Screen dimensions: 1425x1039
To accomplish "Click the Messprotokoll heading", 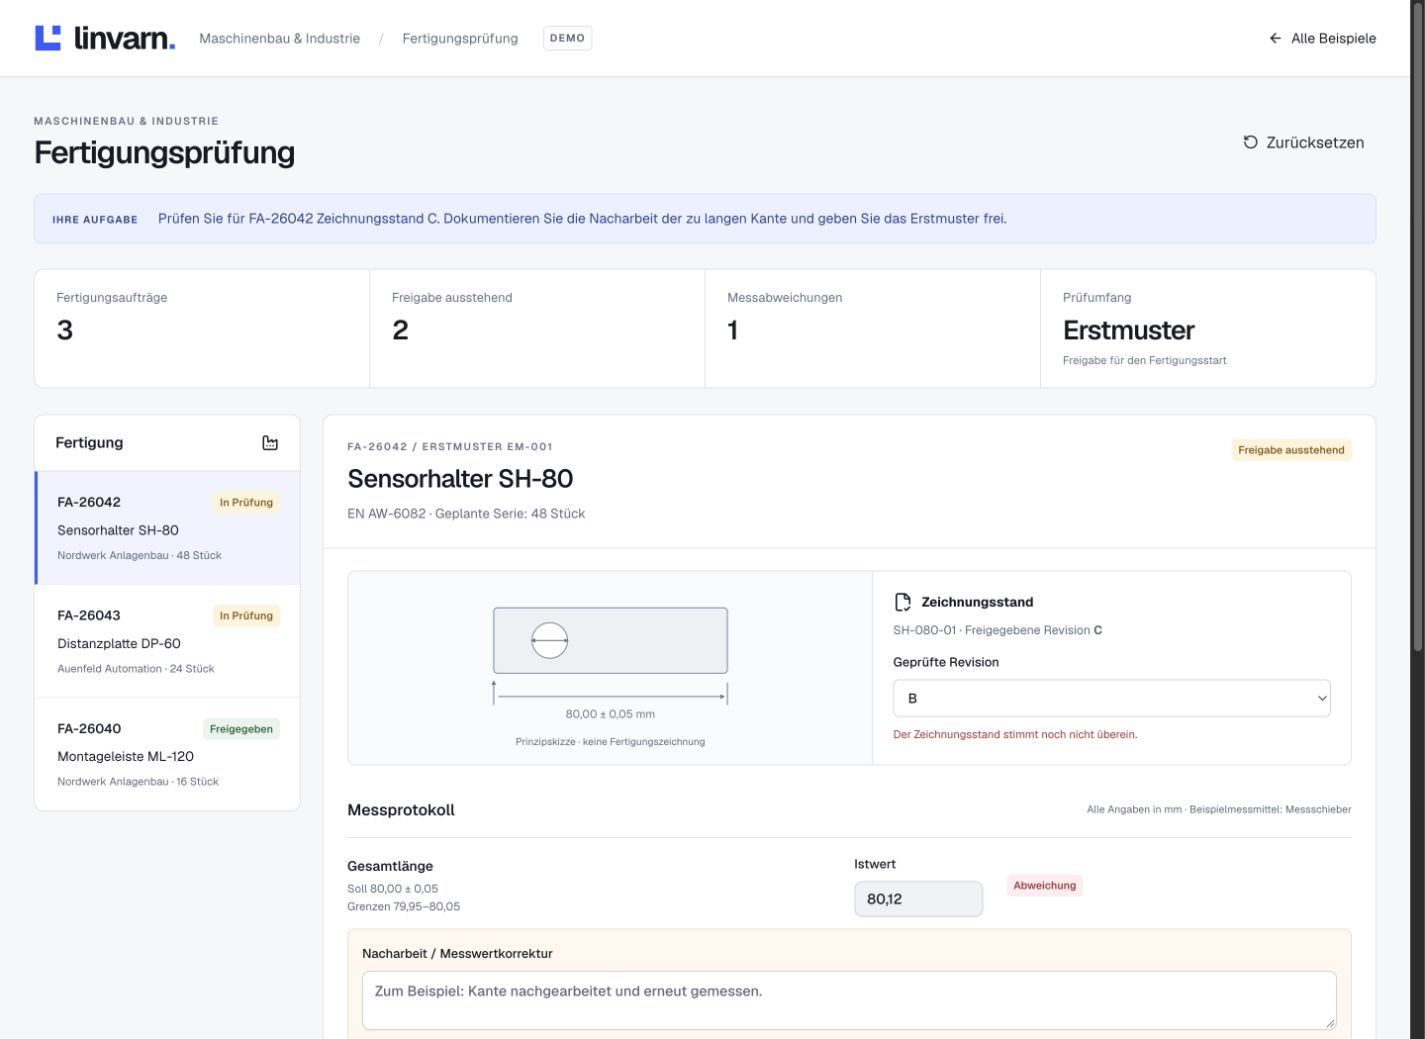I will point(401,810).
